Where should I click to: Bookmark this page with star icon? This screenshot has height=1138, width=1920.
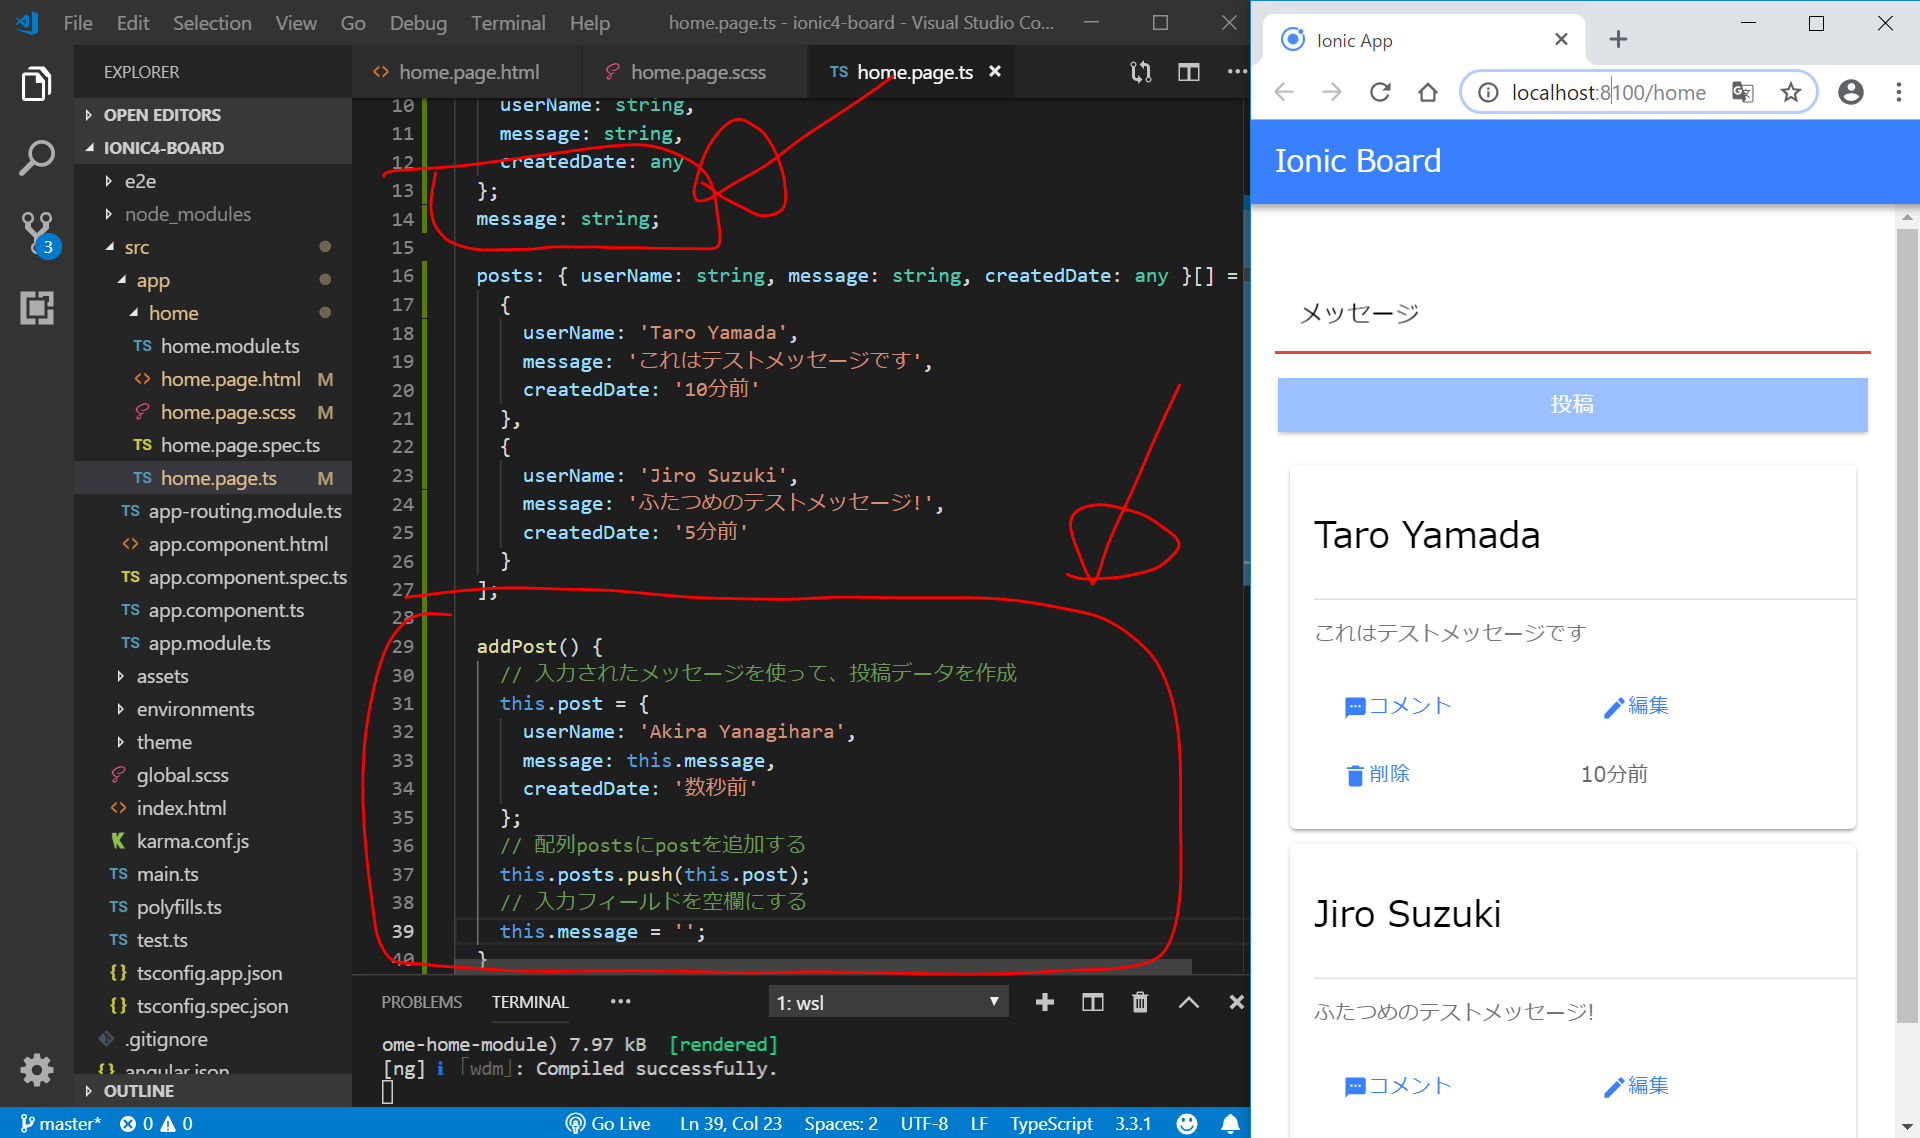tap(1790, 92)
